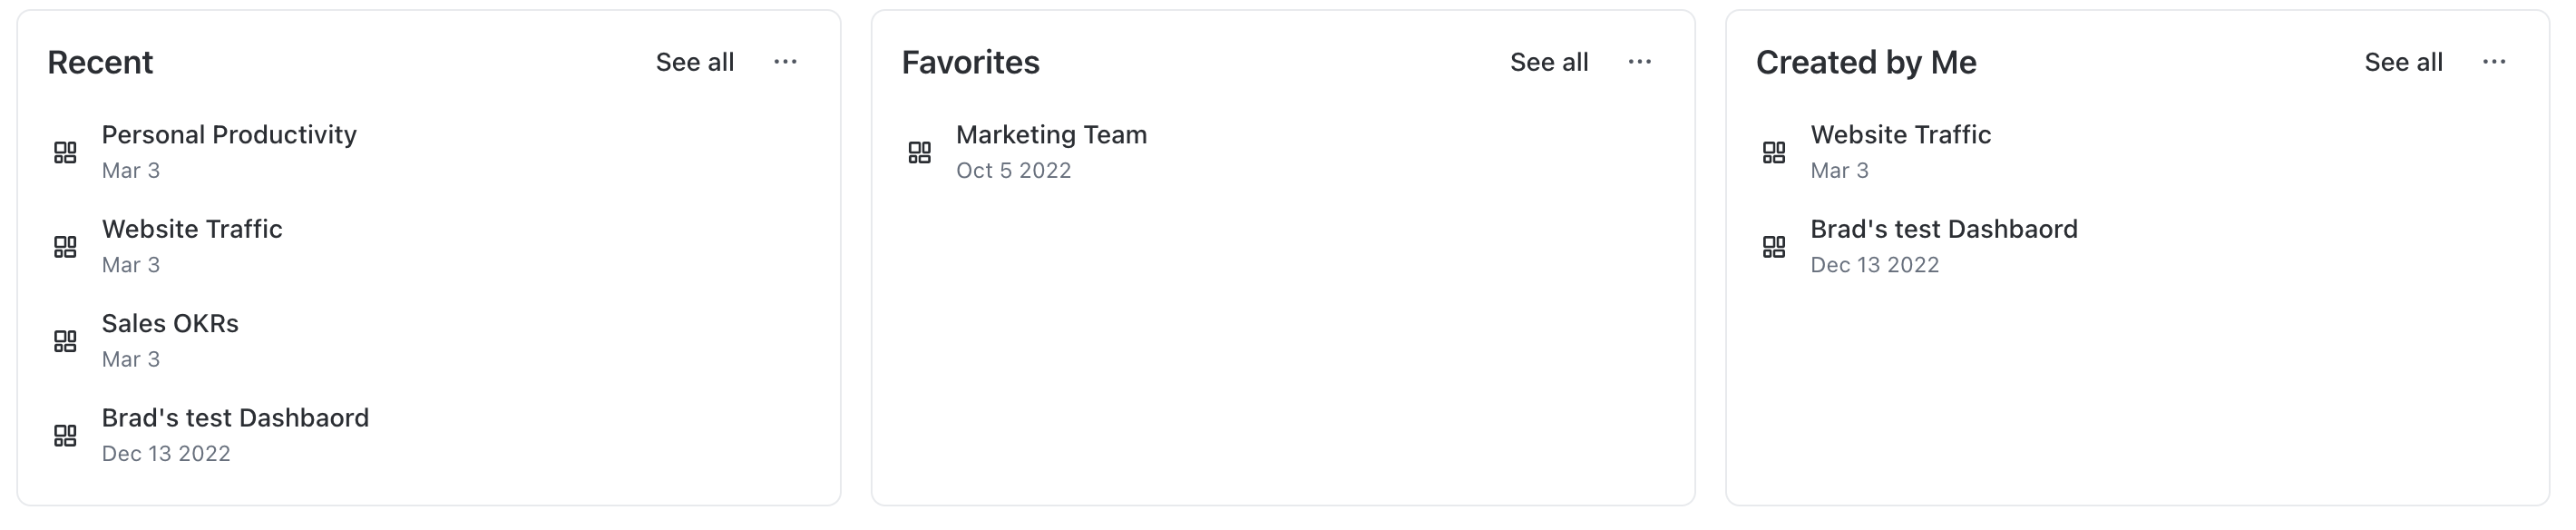
Task: Click dashboard icon beside Personal Productivity
Action: point(65,152)
